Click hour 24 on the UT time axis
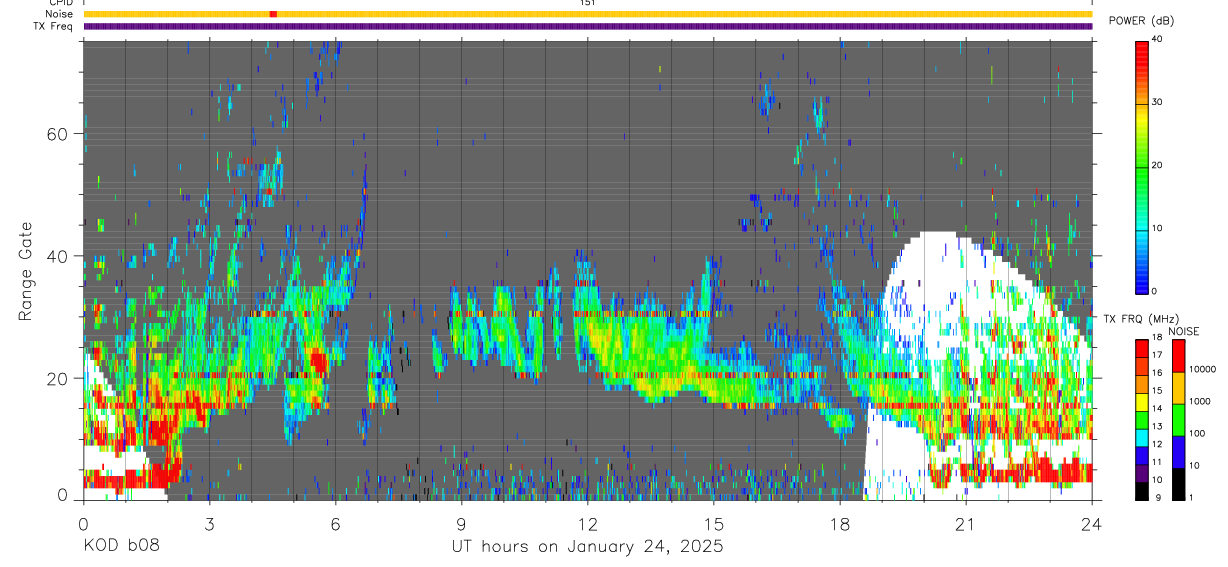The image size is (1228, 567). (x=1092, y=523)
